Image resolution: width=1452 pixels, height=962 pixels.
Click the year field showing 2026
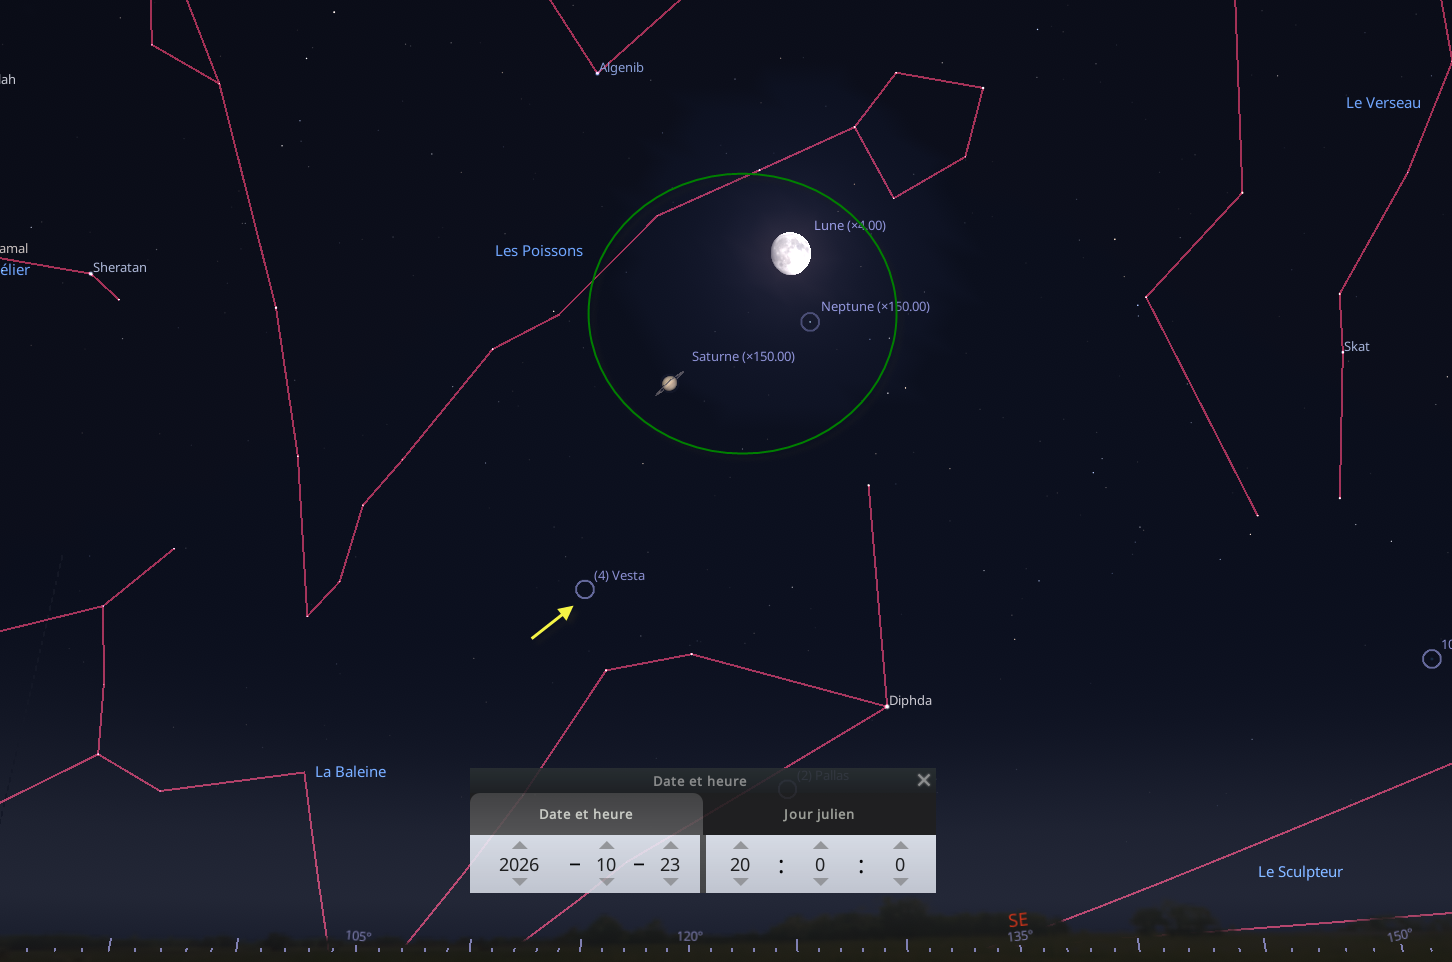519,864
